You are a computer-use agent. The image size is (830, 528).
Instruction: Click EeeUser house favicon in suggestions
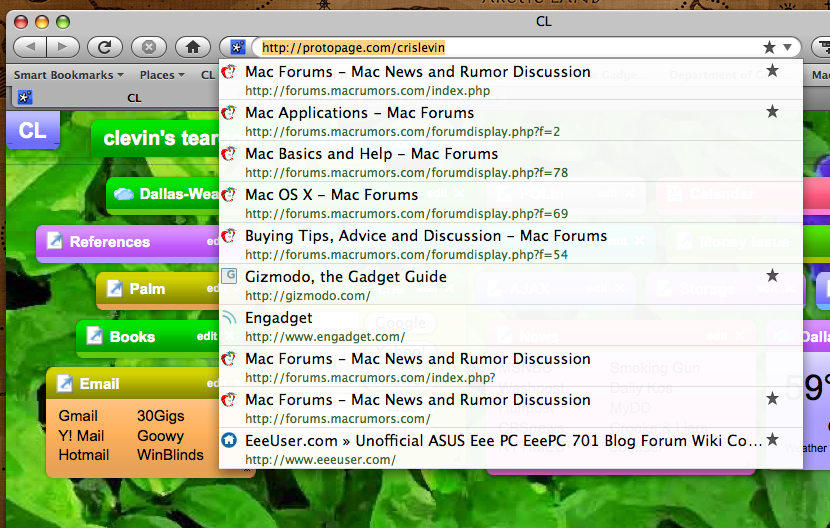[229, 440]
